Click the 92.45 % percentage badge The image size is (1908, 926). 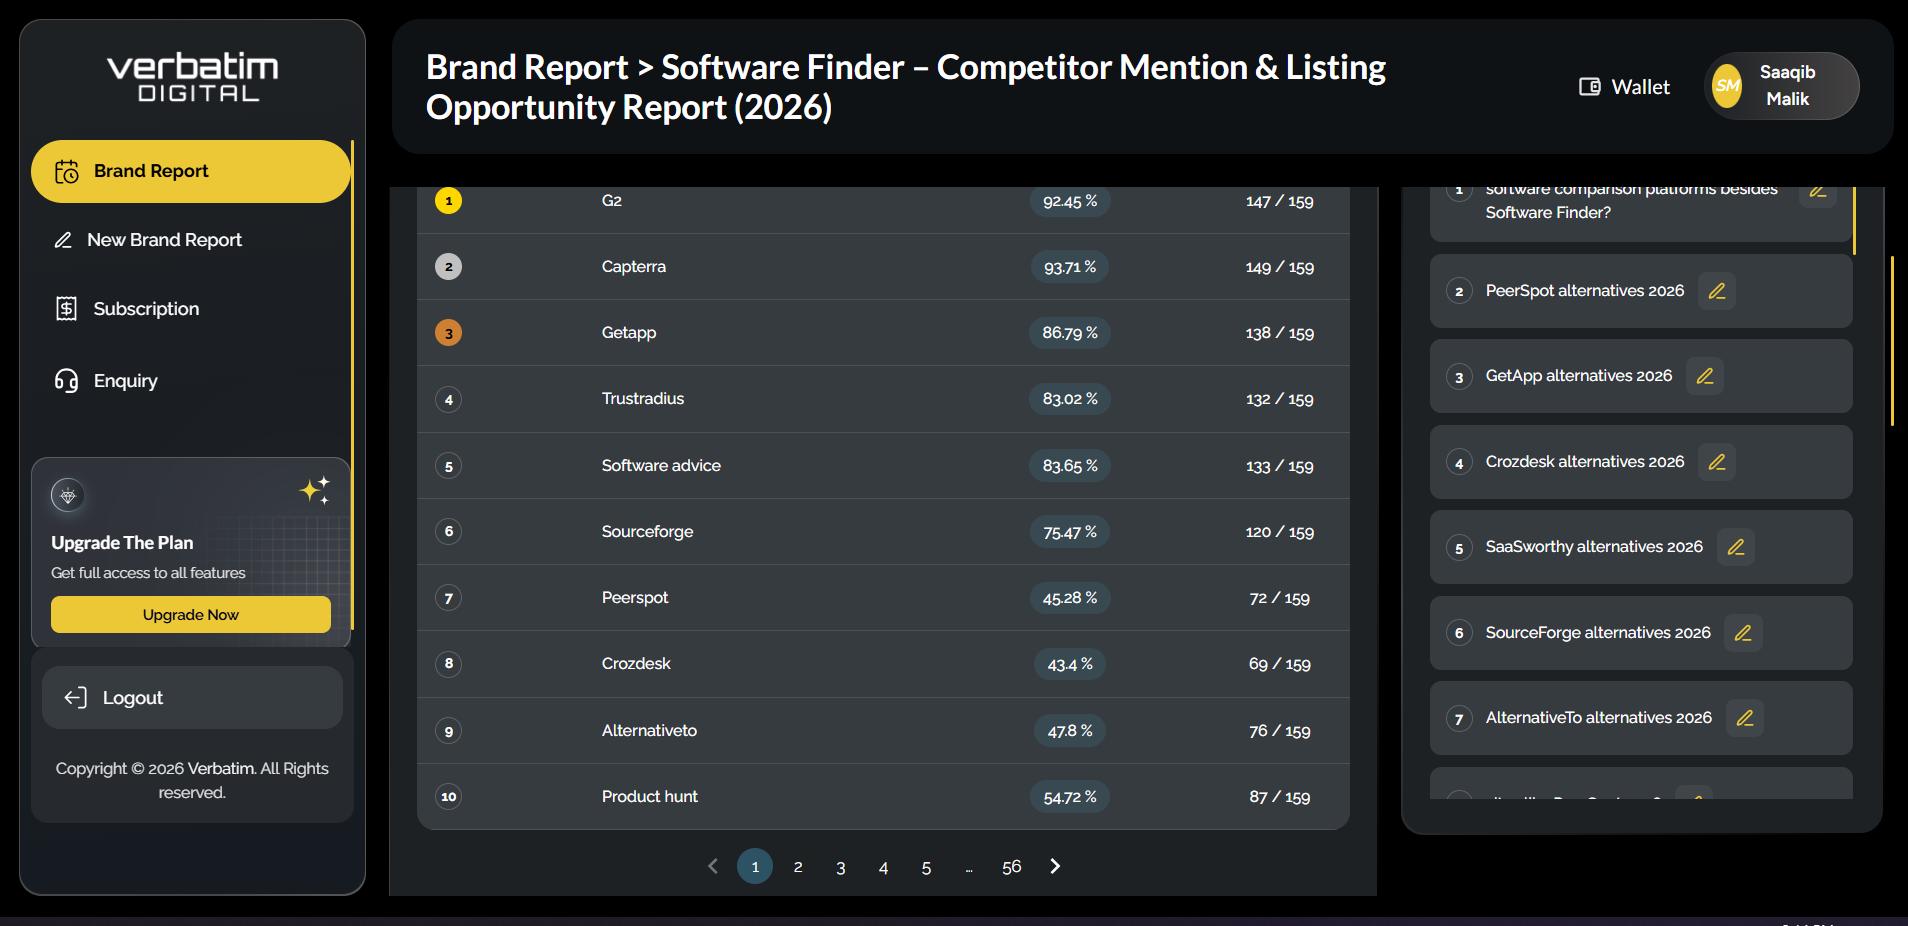tap(1070, 201)
